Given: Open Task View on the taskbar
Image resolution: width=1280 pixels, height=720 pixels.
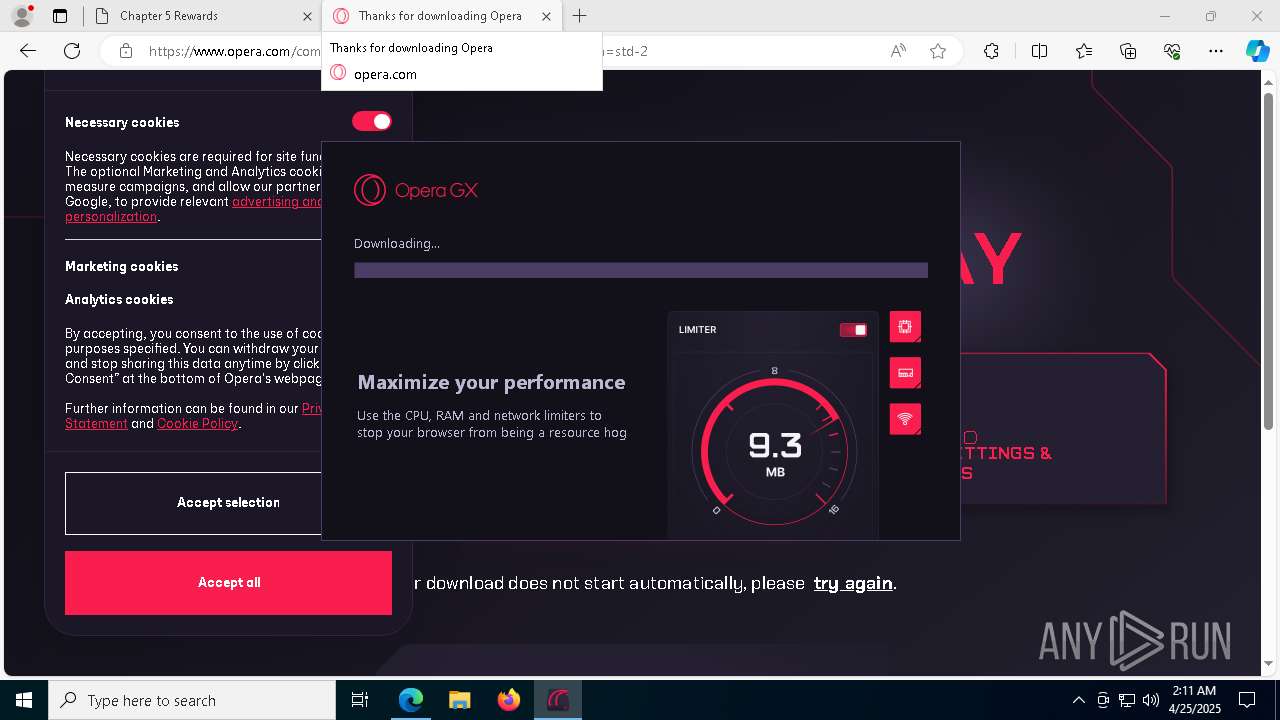Looking at the screenshot, I should (x=360, y=700).
